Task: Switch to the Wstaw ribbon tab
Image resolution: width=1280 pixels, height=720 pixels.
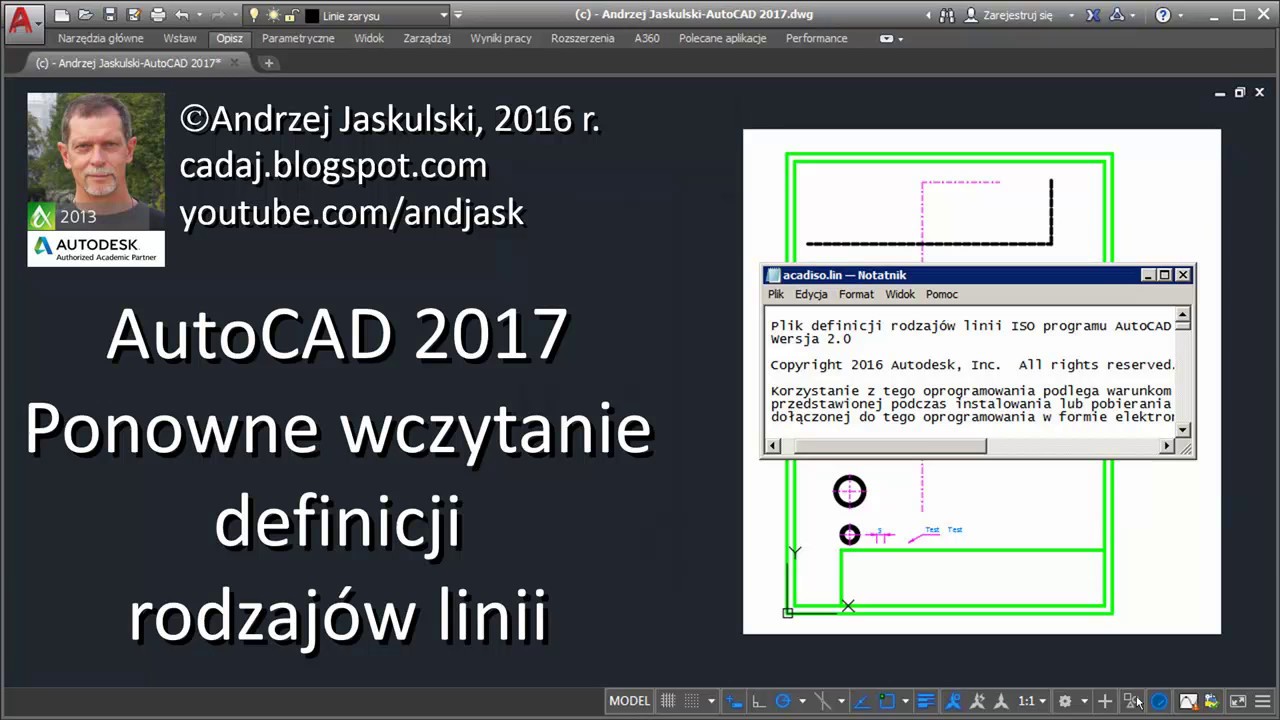Action: coord(180,38)
